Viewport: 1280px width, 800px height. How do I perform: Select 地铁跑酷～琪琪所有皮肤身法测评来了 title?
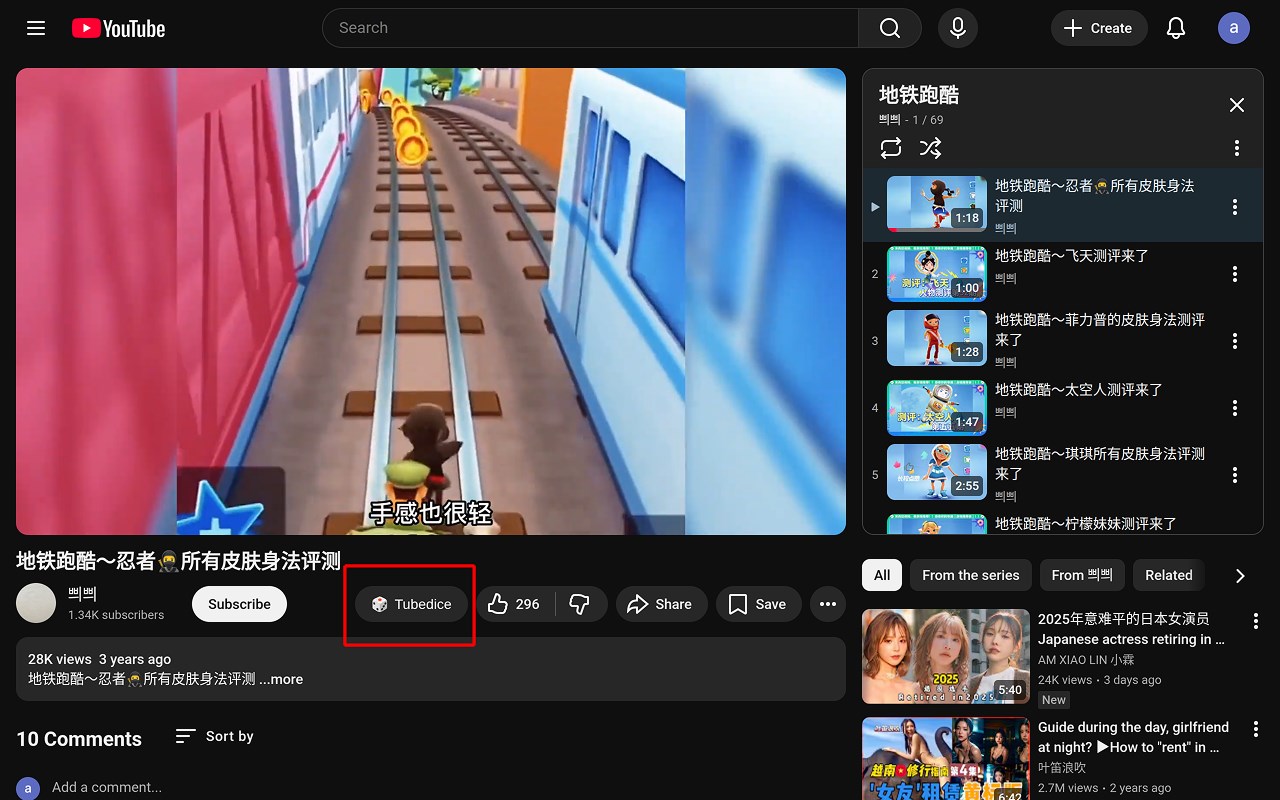pos(1100,464)
